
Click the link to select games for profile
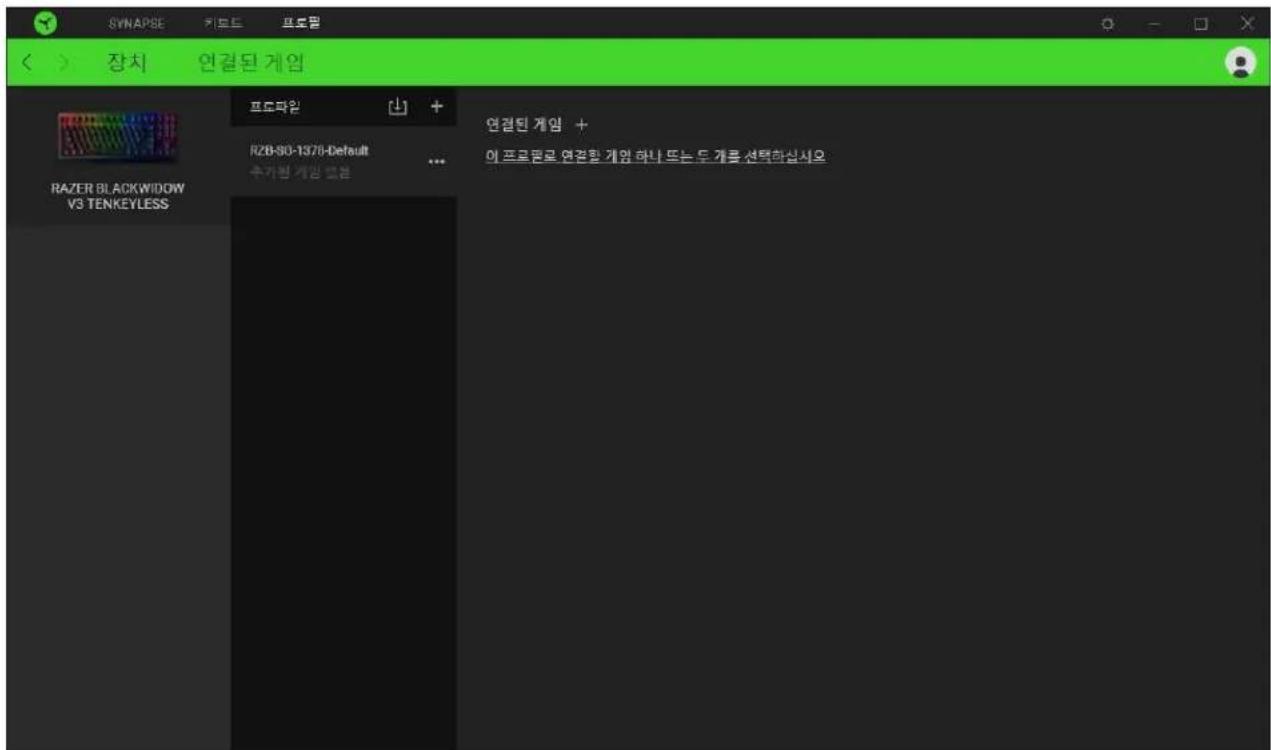[x=655, y=157]
